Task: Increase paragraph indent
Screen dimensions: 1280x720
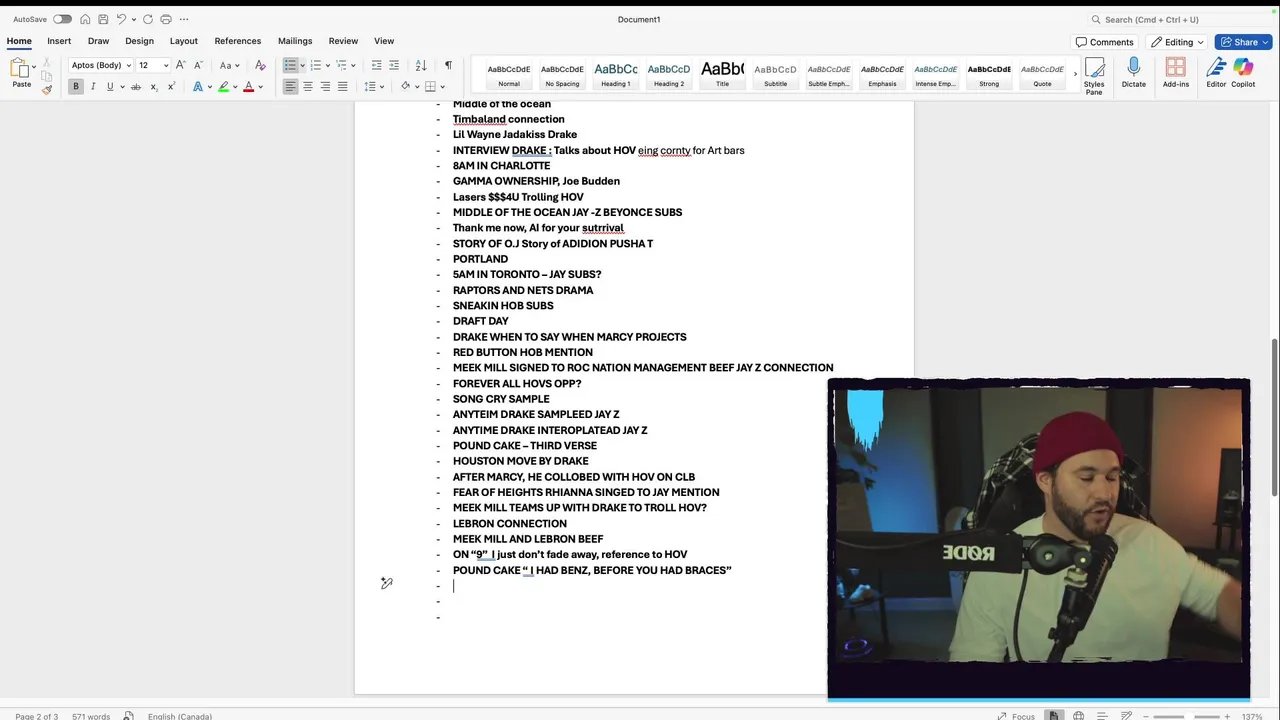Action: pos(394,65)
